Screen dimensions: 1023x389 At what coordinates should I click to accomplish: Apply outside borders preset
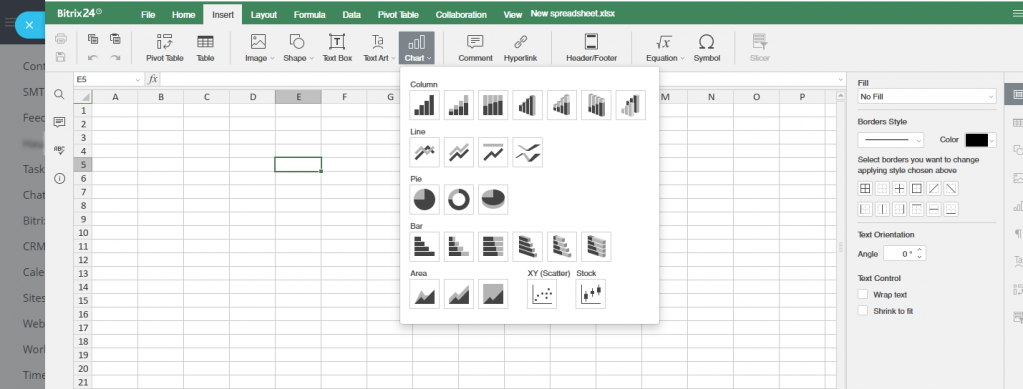pyautogui.click(x=917, y=189)
